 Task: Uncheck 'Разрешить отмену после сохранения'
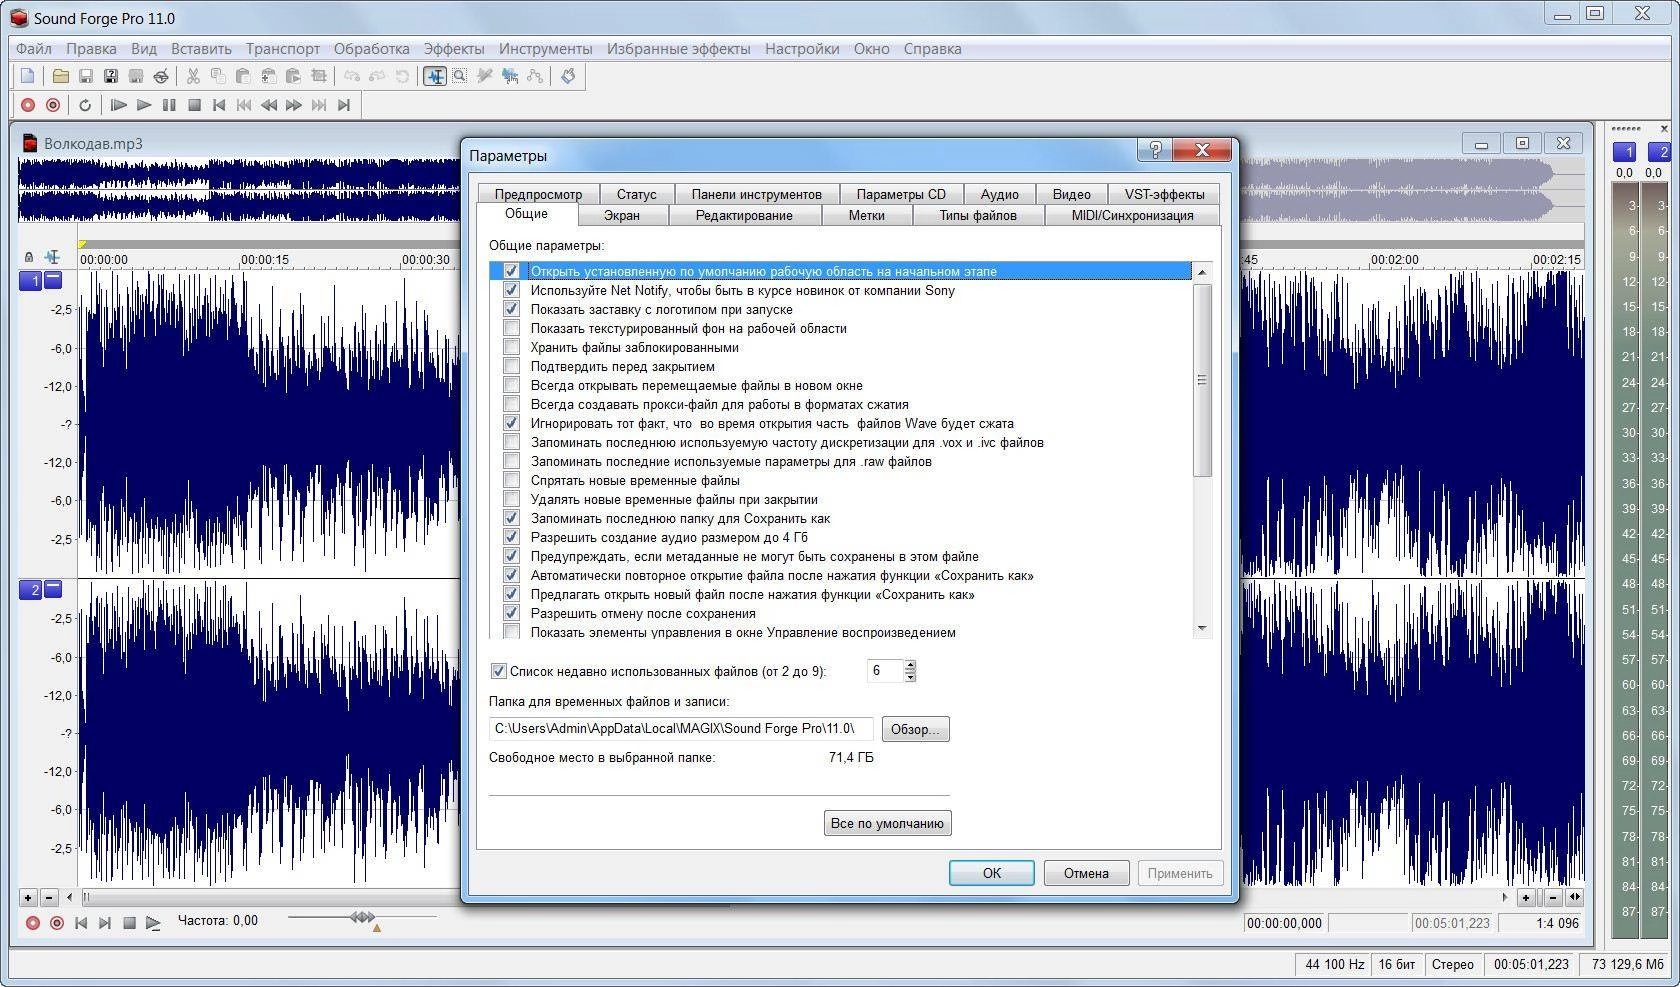pos(511,613)
